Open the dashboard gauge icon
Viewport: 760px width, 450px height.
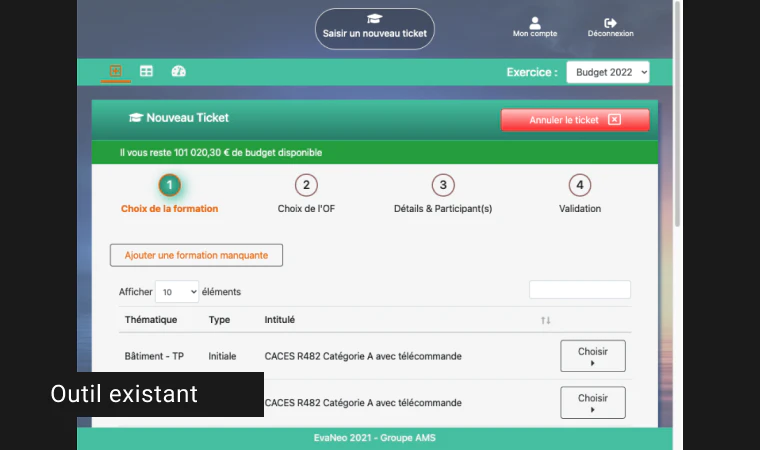(x=178, y=71)
